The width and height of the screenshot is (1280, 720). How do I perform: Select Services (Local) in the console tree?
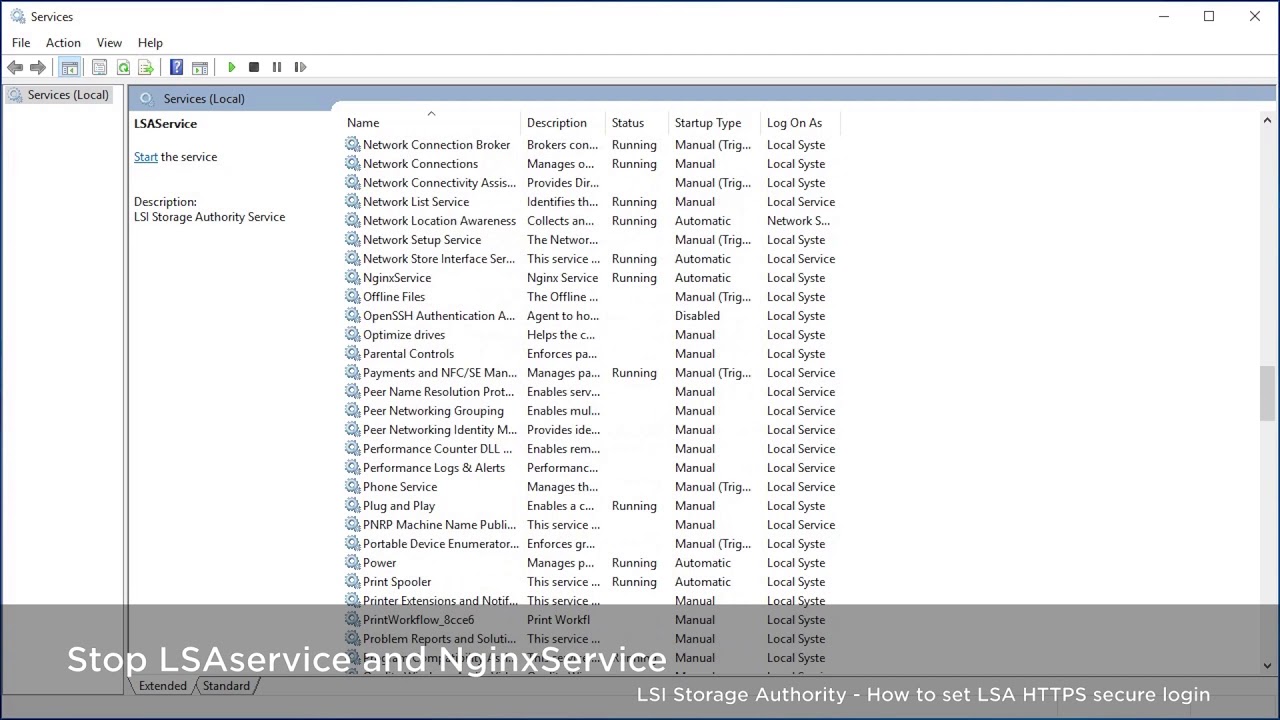68,95
